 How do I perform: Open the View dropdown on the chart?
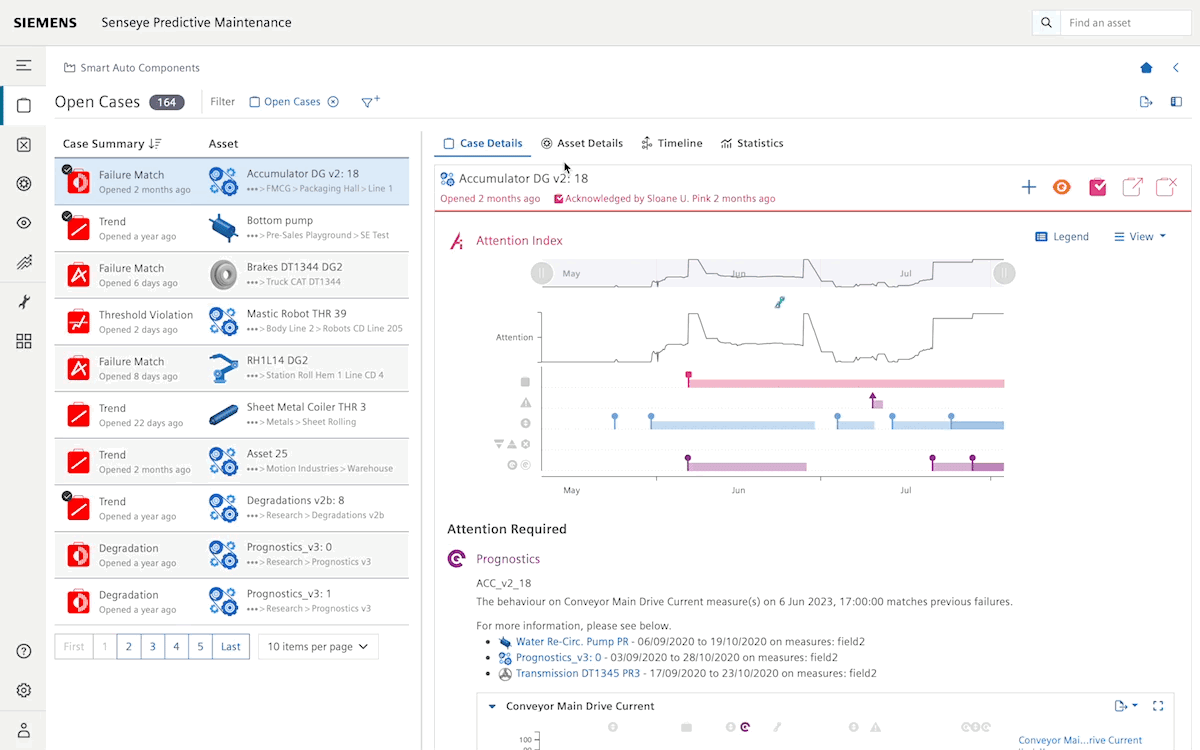tap(1139, 236)
